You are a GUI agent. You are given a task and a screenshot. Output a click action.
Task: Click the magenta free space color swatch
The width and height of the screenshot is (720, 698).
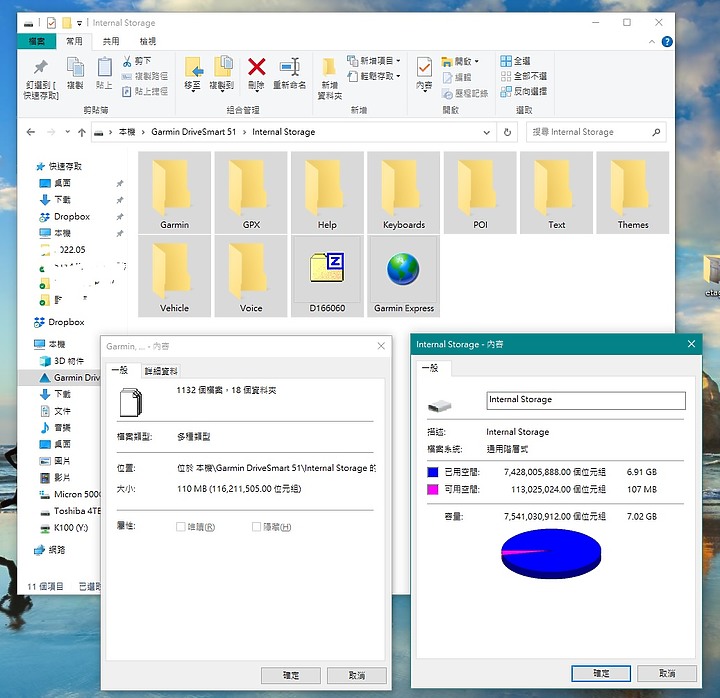[433, 490]
